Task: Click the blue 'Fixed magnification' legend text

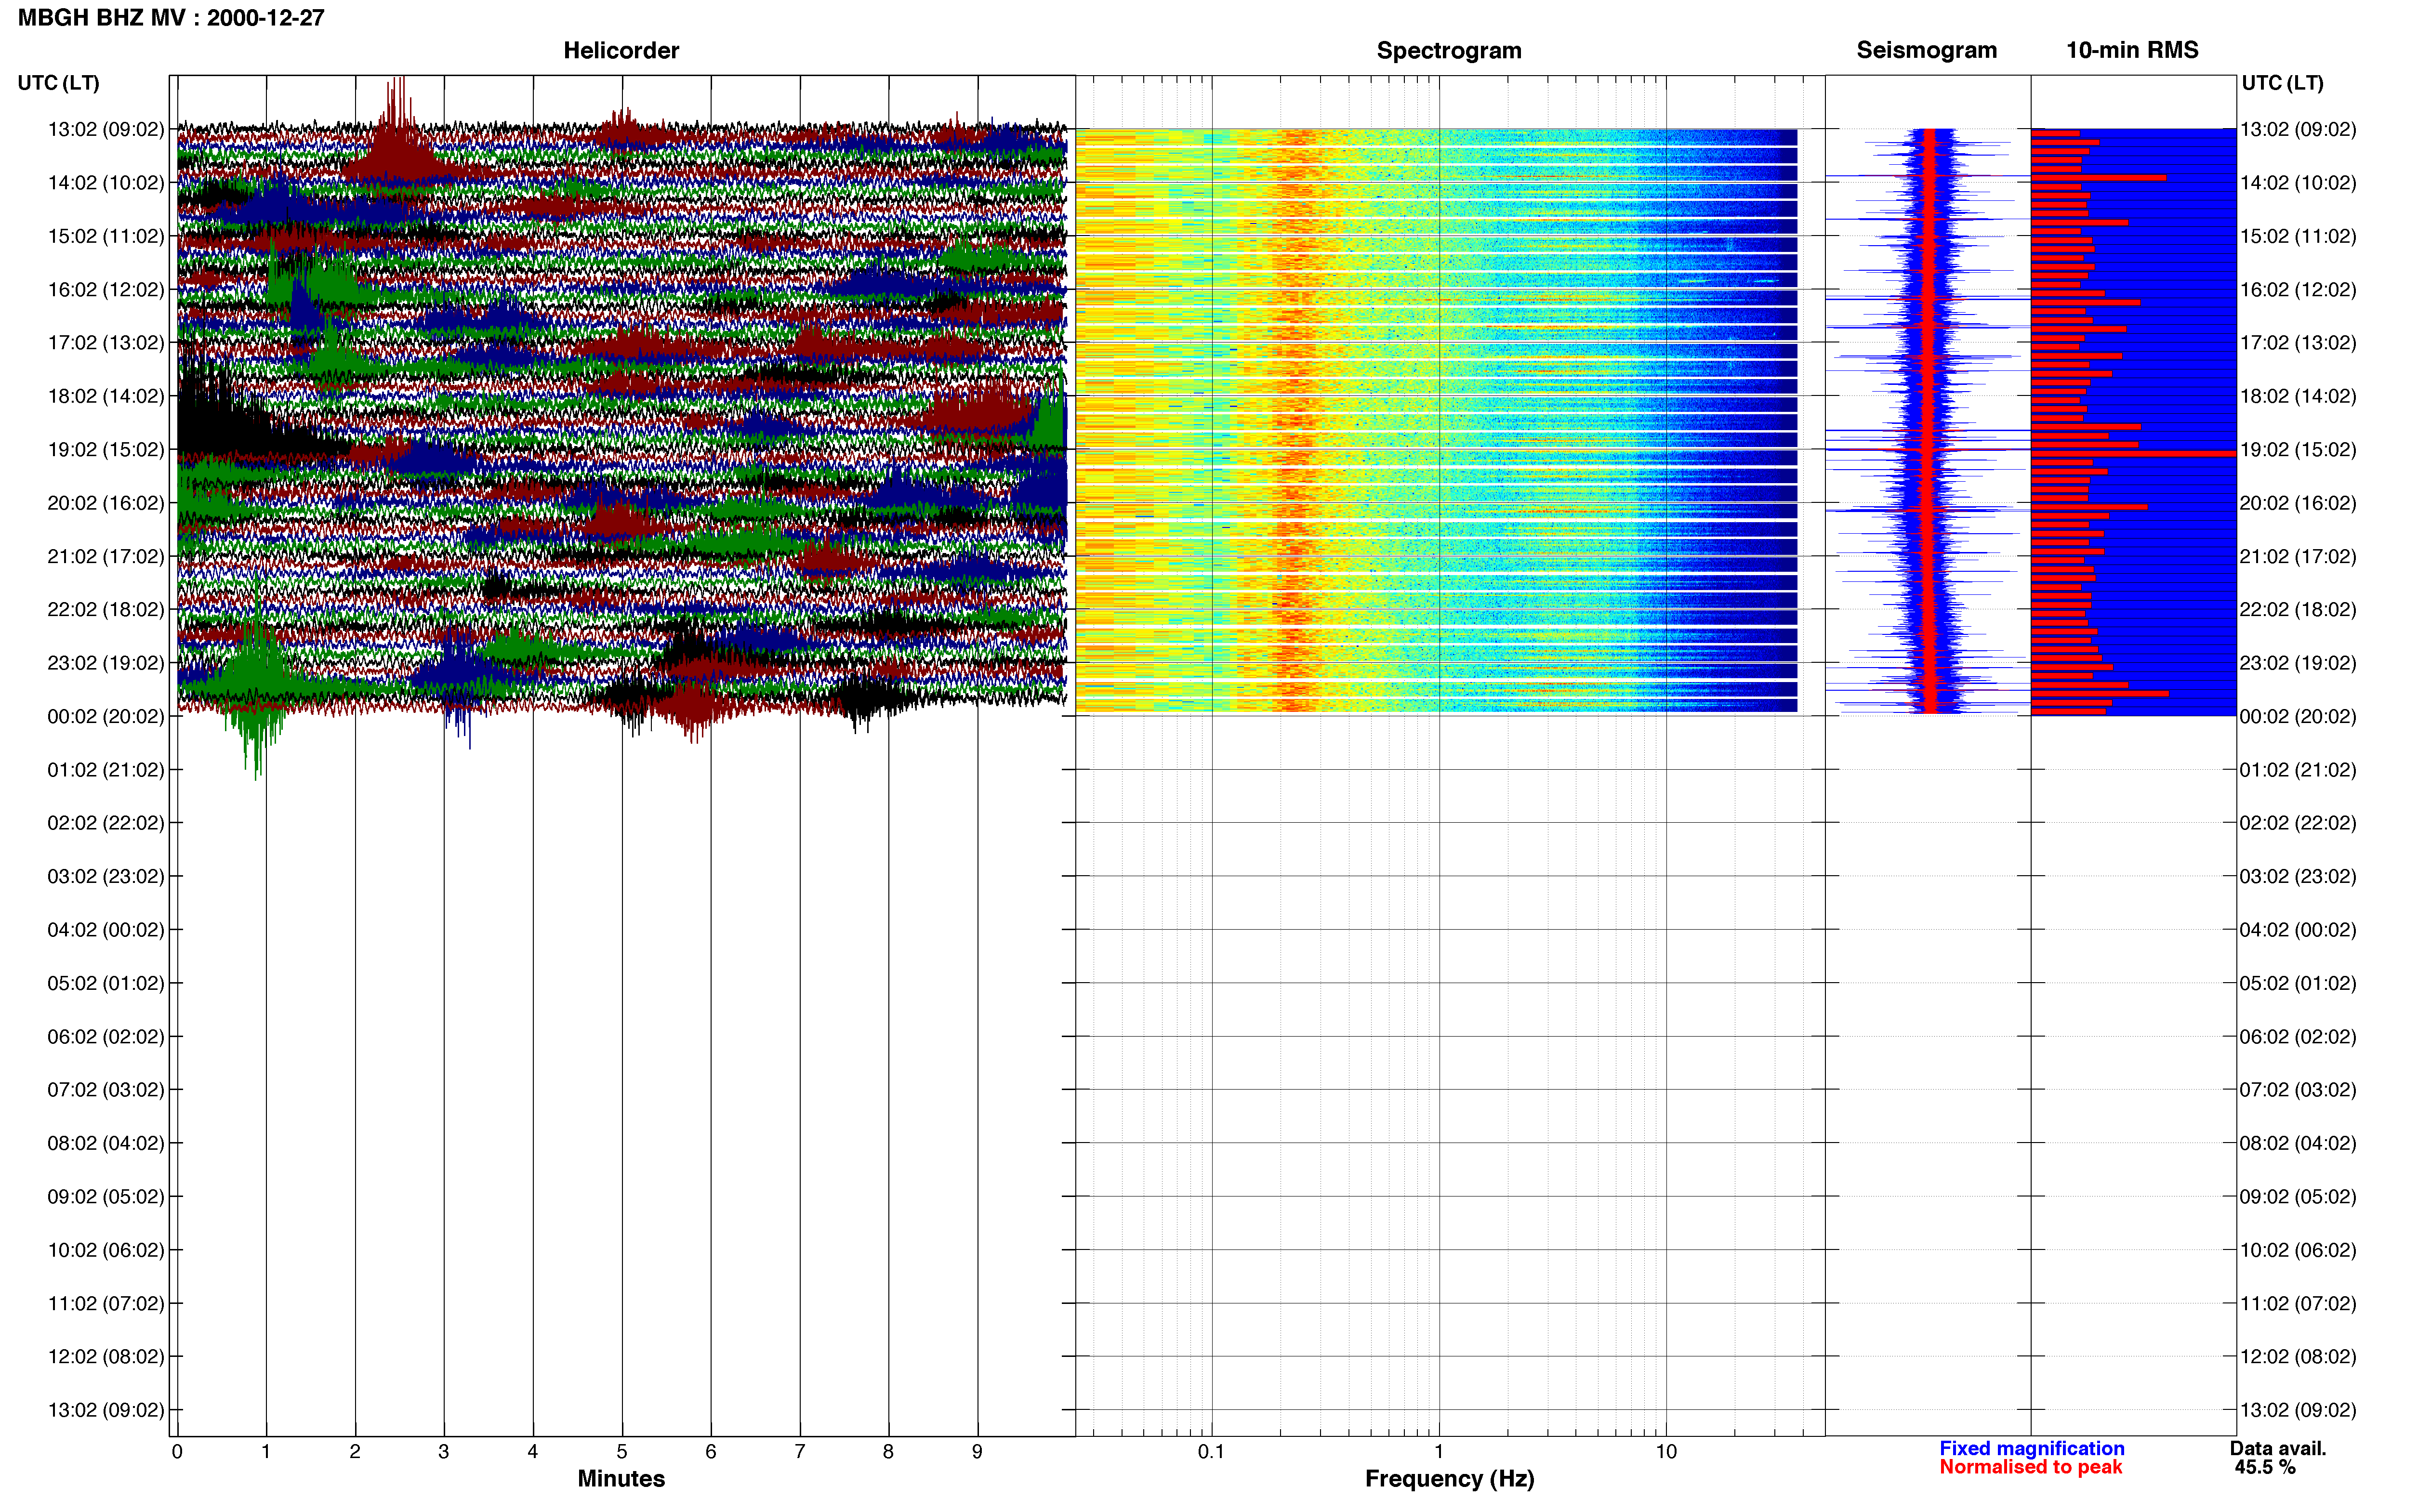Action: [2032, 1449]
